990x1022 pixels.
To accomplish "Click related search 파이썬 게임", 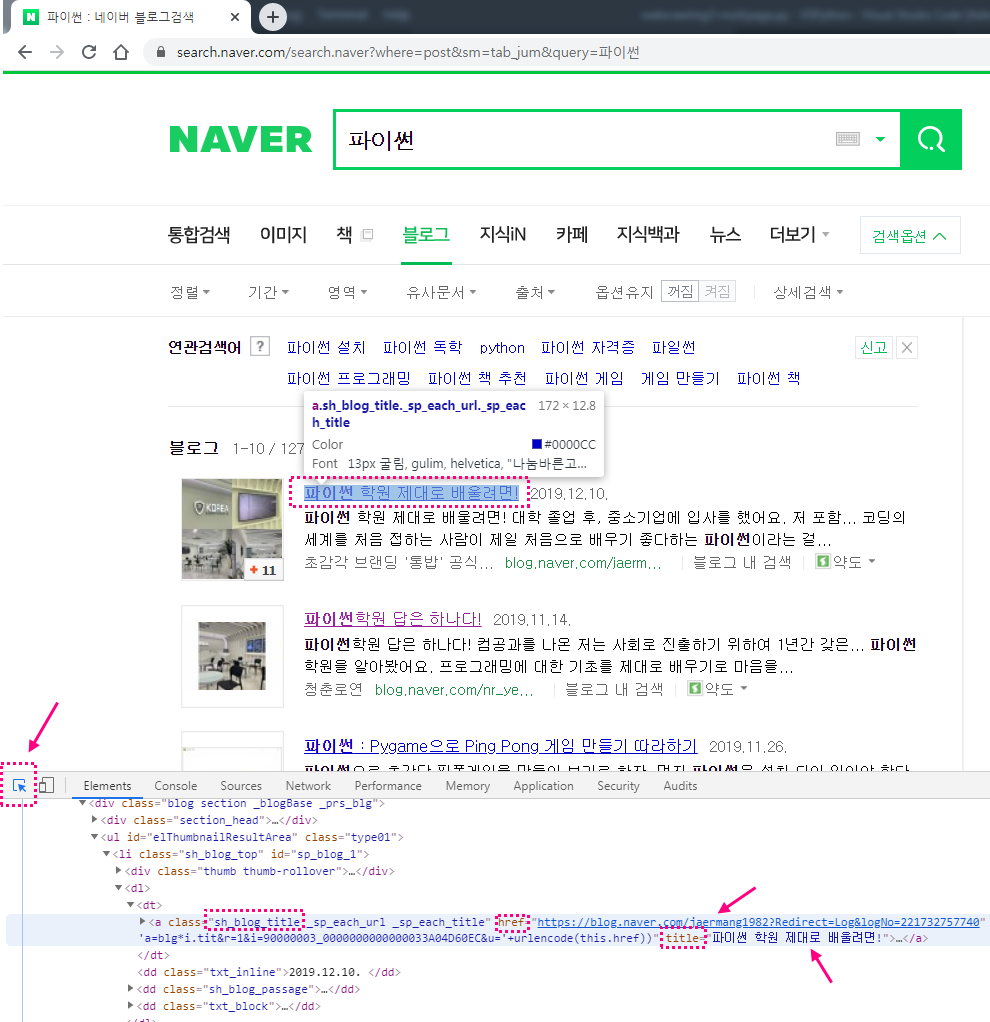I will pos(584,378).
